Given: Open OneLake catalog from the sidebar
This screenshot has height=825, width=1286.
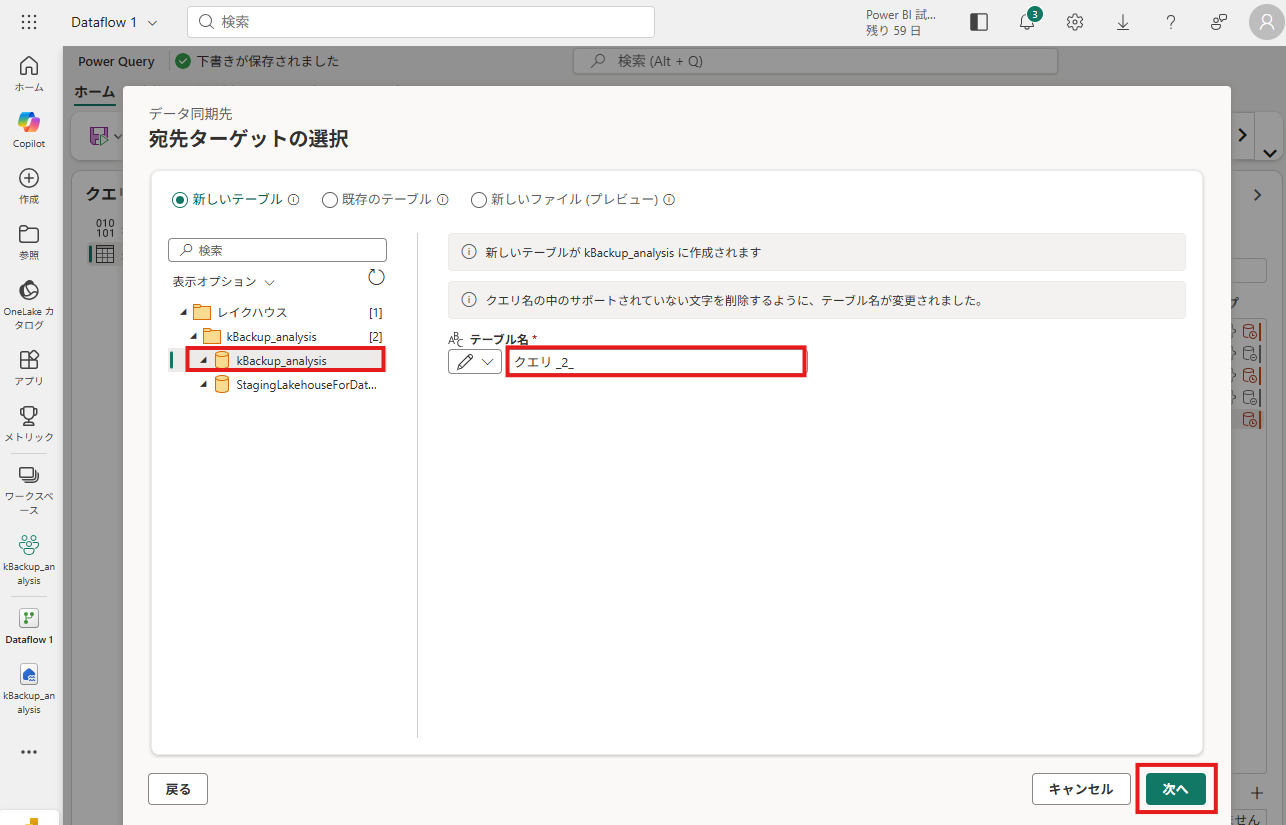Looking at the screenshot, I should pos(29,304).
